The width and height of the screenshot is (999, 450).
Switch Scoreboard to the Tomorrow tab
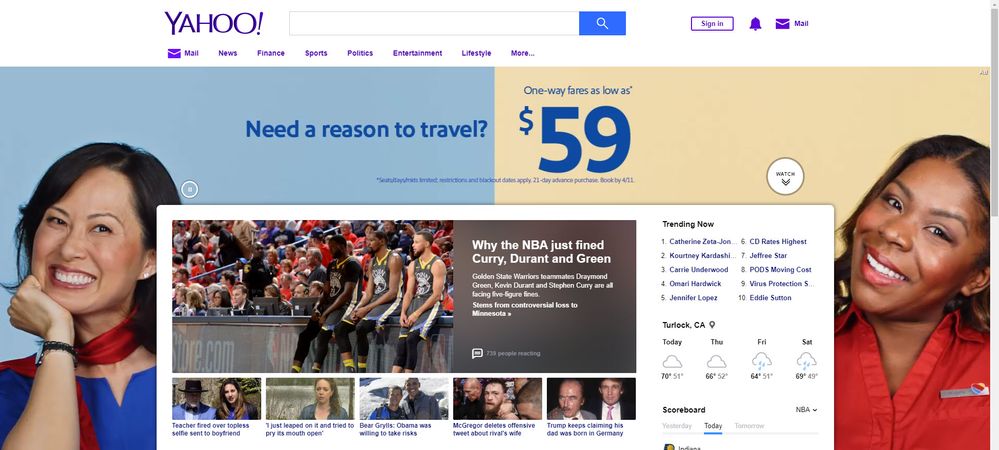pyautogui.click(x=749, y=426)
